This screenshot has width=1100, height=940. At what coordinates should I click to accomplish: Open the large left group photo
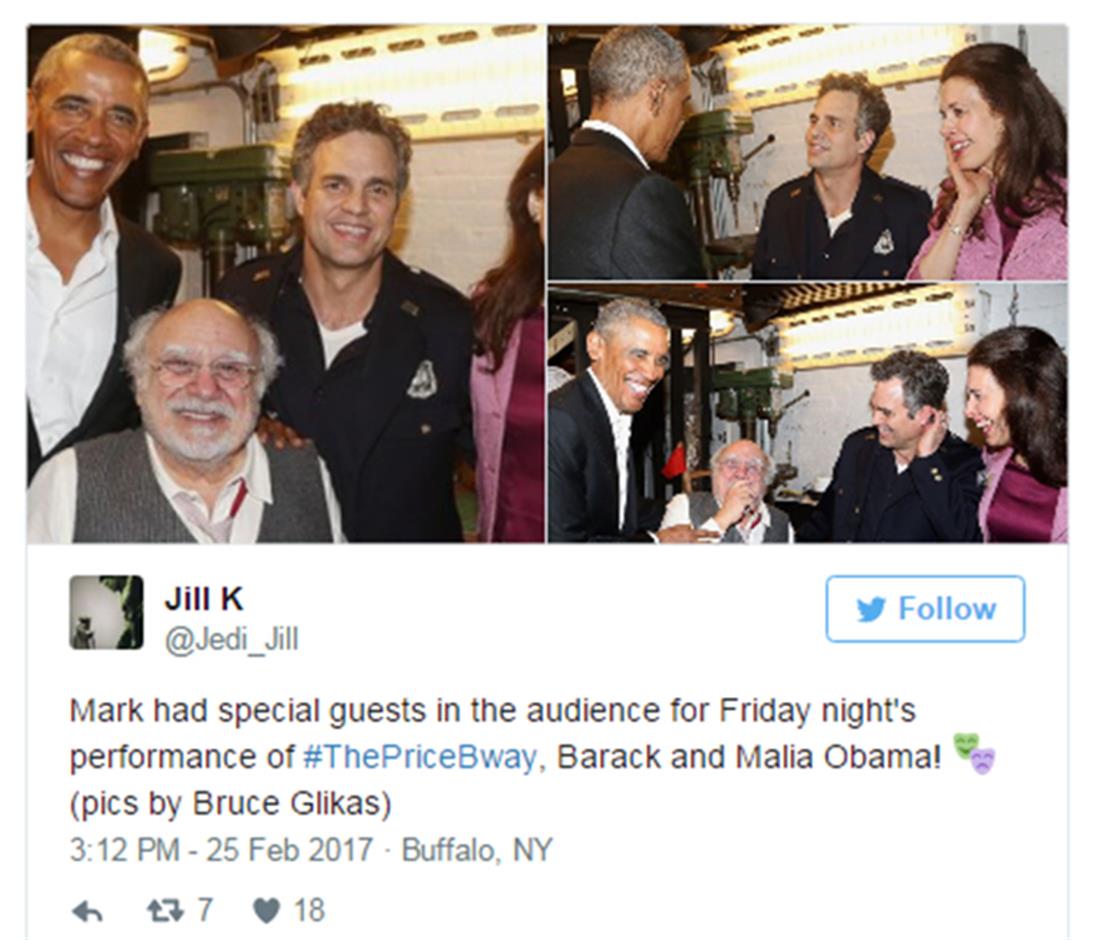click(286, 284)
